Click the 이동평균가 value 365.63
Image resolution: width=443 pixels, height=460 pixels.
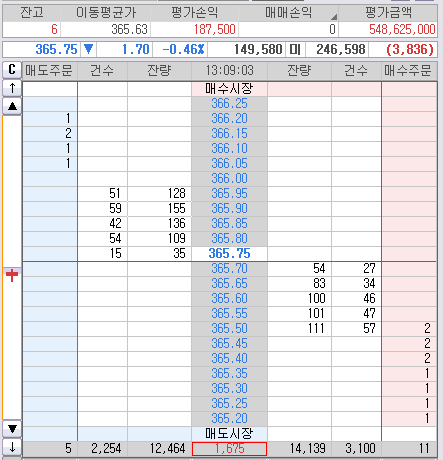click(129, 29)
